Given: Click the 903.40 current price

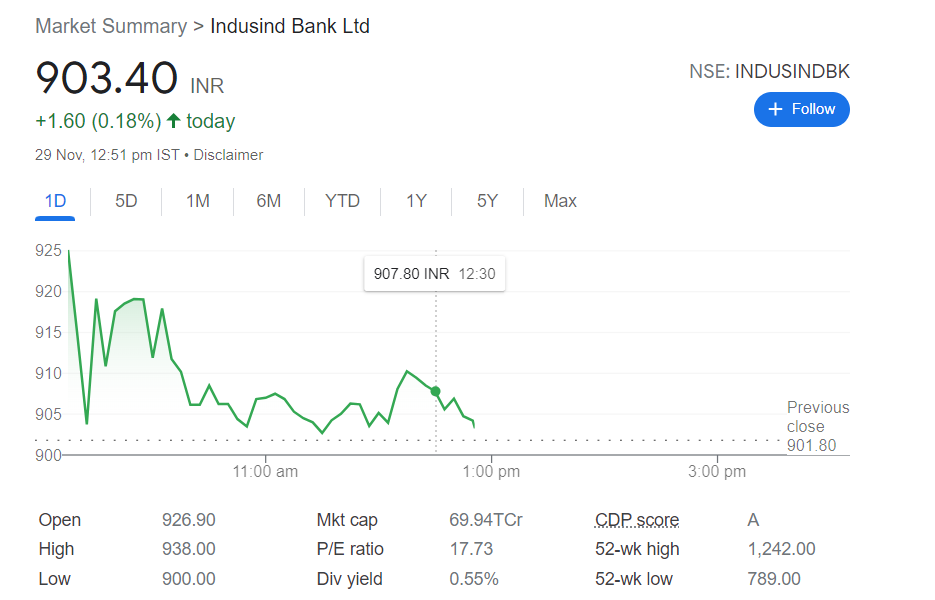Looking at the screenshot, I should pyautogui.click(x=107, y=78).
